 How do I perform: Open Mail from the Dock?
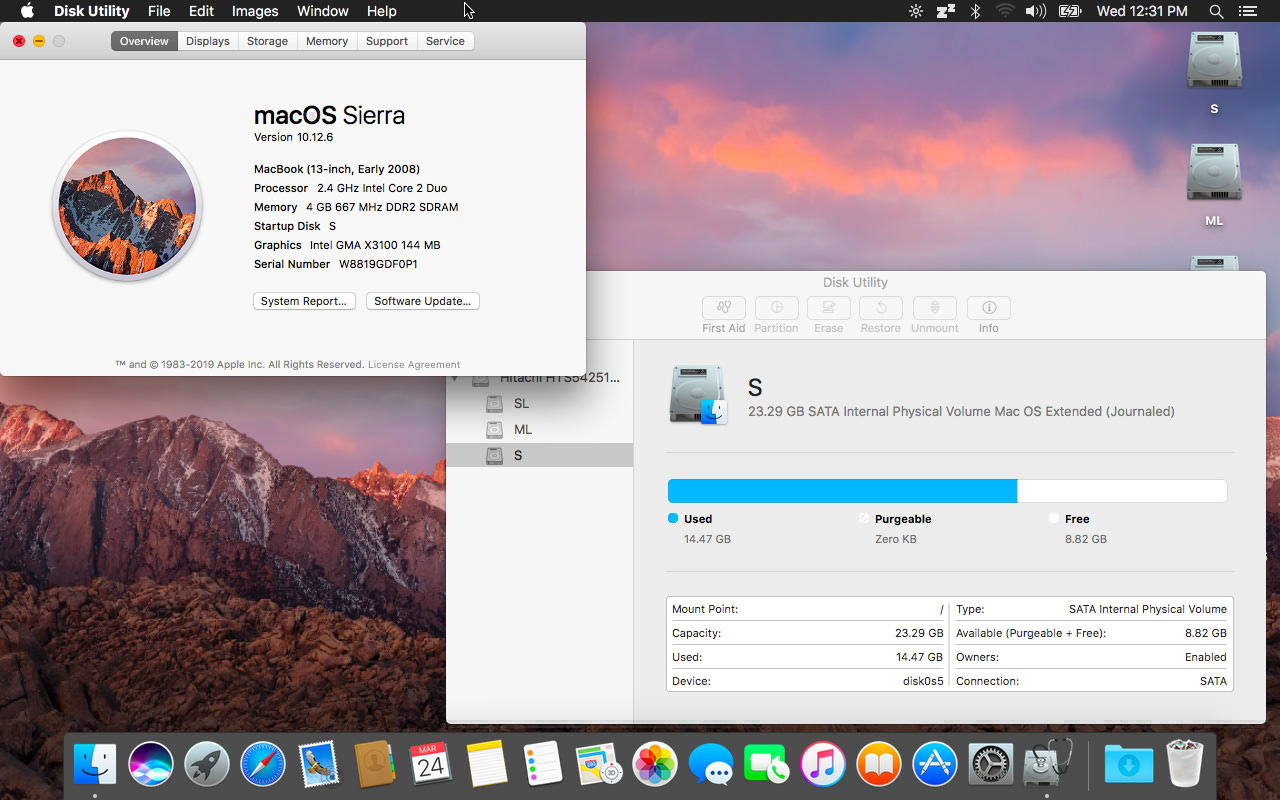319,764
